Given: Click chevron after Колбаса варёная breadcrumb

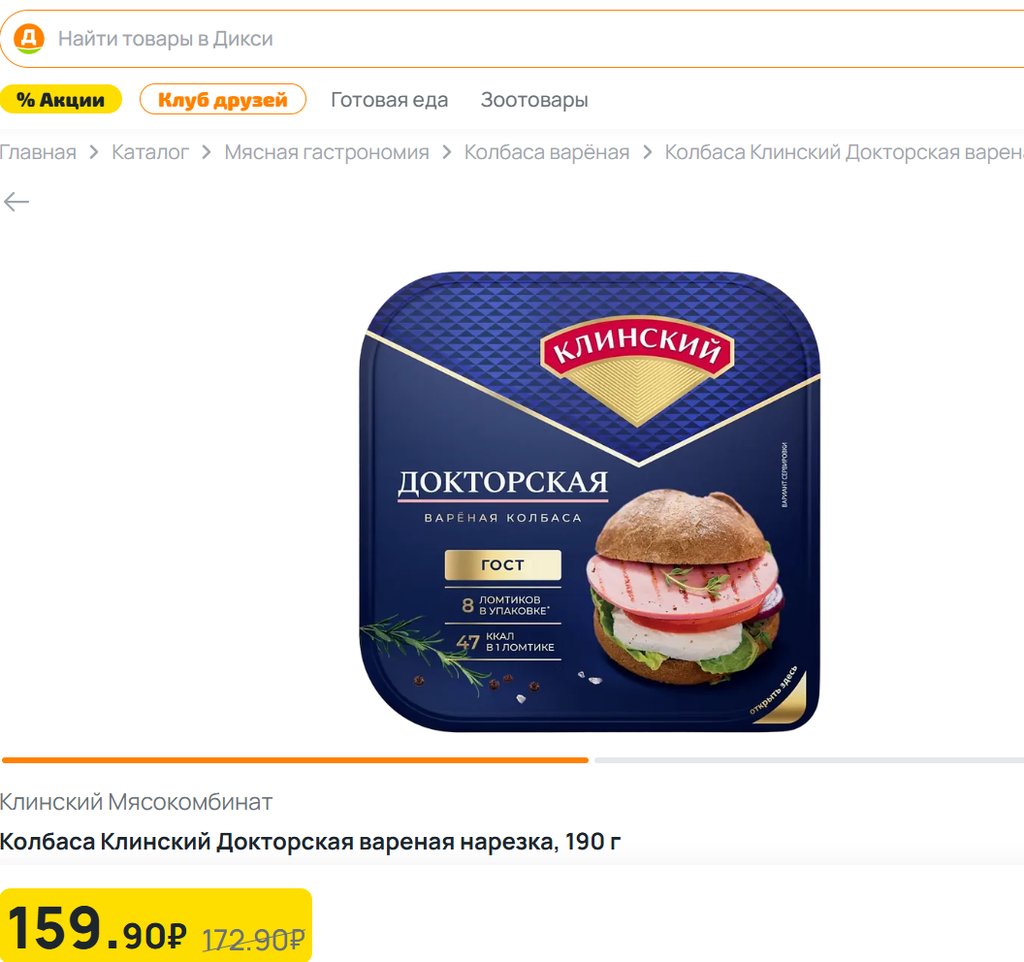Looking at the screenshot, I should 647,152.
